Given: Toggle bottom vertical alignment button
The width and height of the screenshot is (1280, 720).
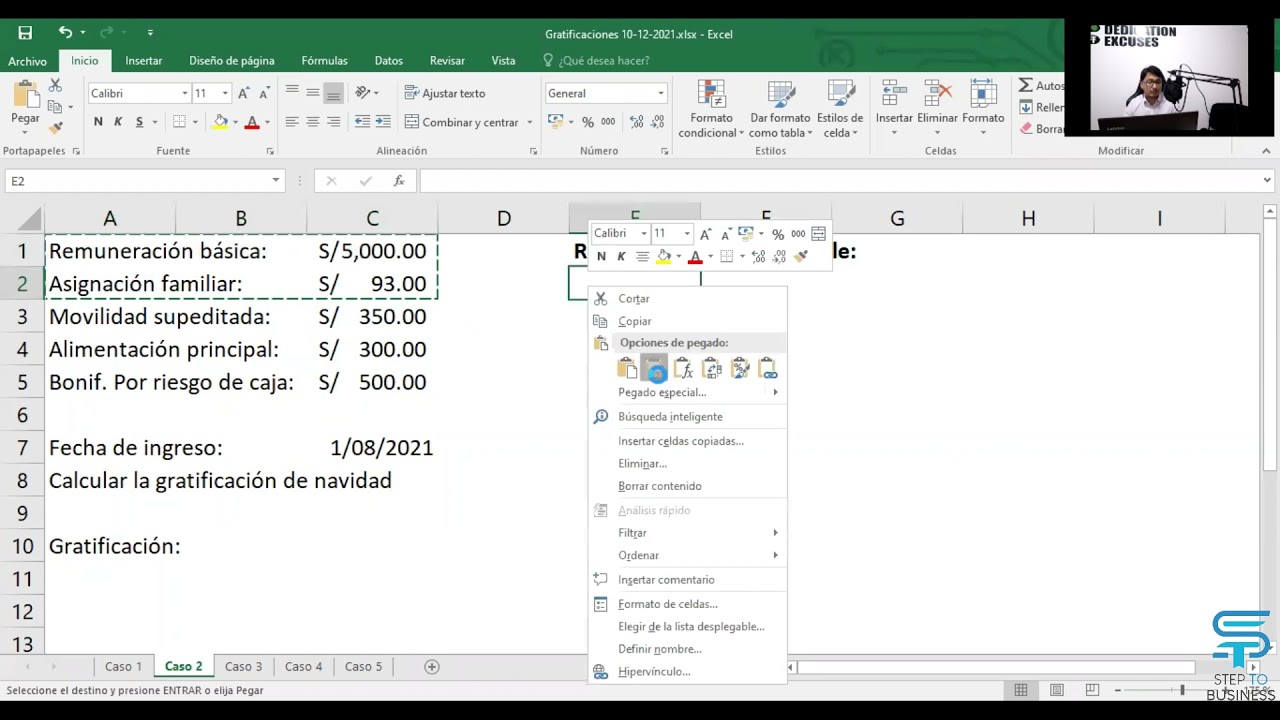Looking at the screenshot, I should 334,93.
